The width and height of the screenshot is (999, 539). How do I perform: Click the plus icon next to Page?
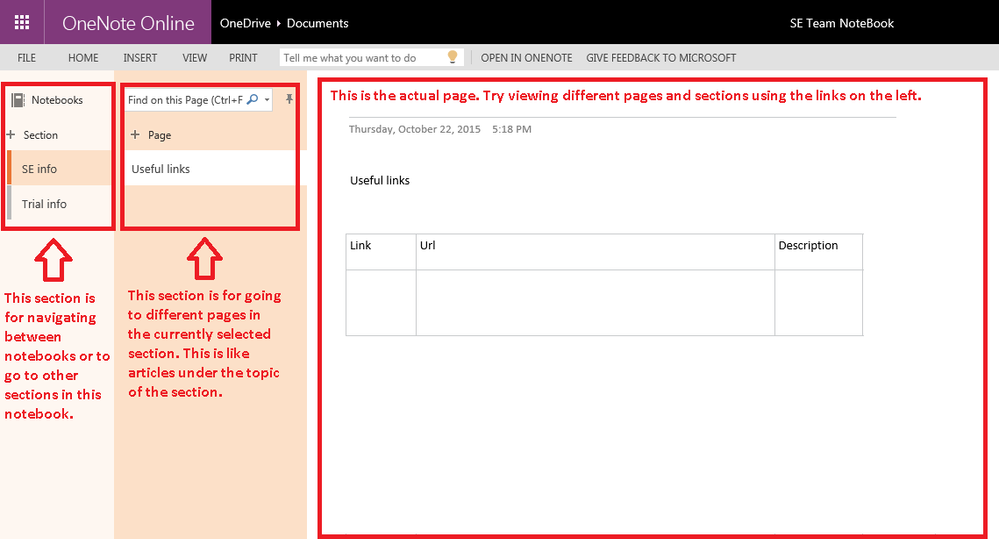(135, 134)
